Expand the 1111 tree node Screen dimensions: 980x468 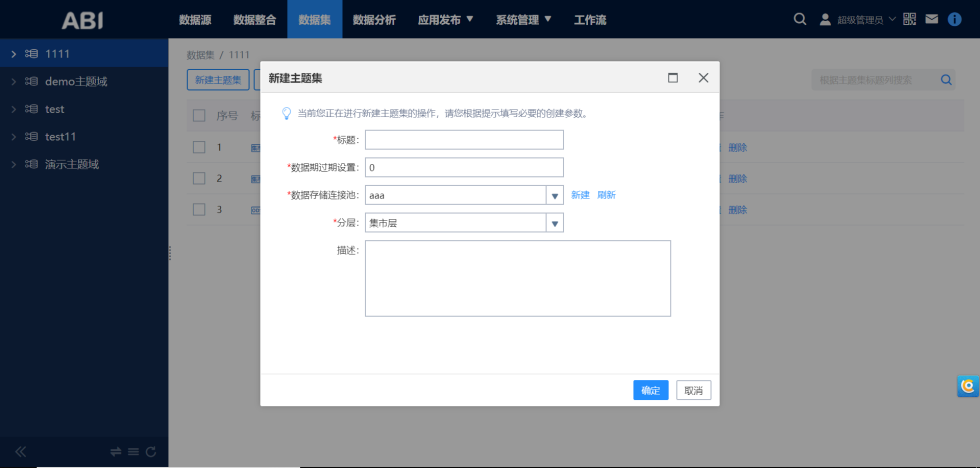click(14, 54)
